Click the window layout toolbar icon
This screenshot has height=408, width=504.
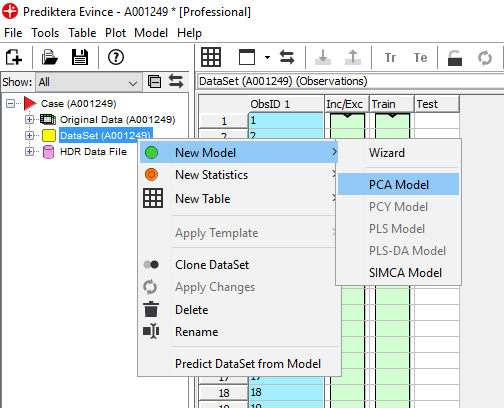click(x=247, y=57)
